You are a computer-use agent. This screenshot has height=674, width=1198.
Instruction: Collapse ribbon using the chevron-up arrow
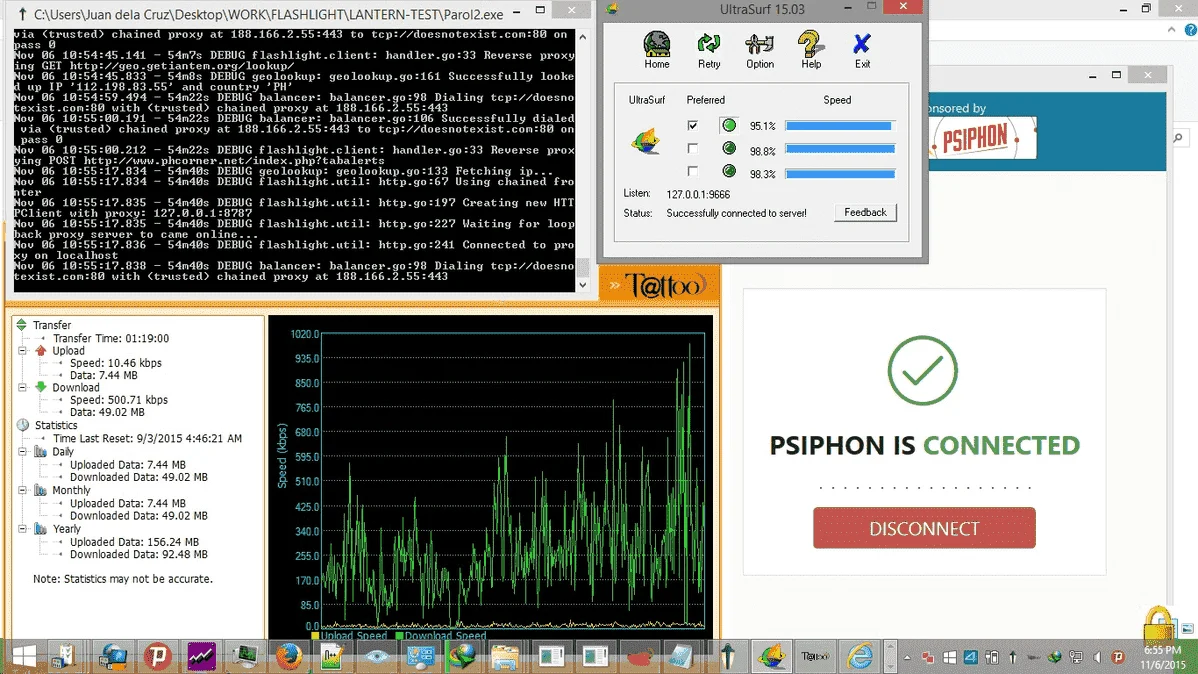coord(1171,30)
